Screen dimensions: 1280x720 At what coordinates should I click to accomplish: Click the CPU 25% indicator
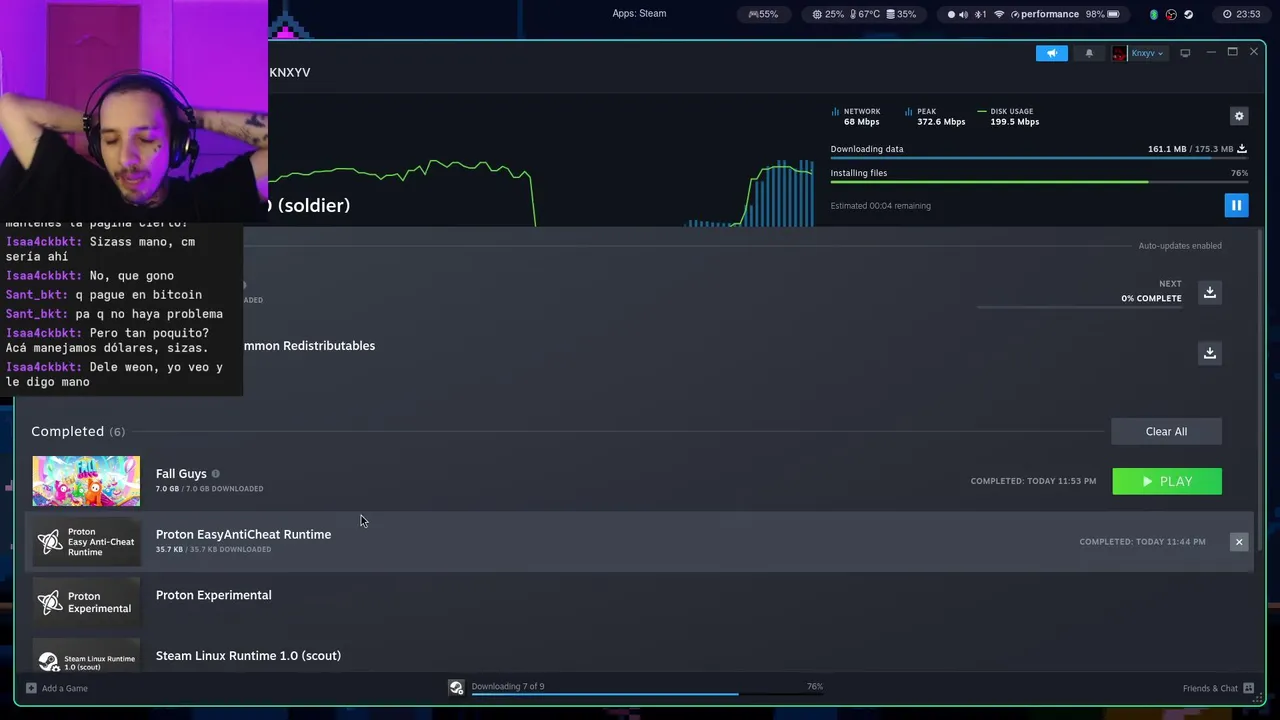pyautogui.click(x=828, y=14)
